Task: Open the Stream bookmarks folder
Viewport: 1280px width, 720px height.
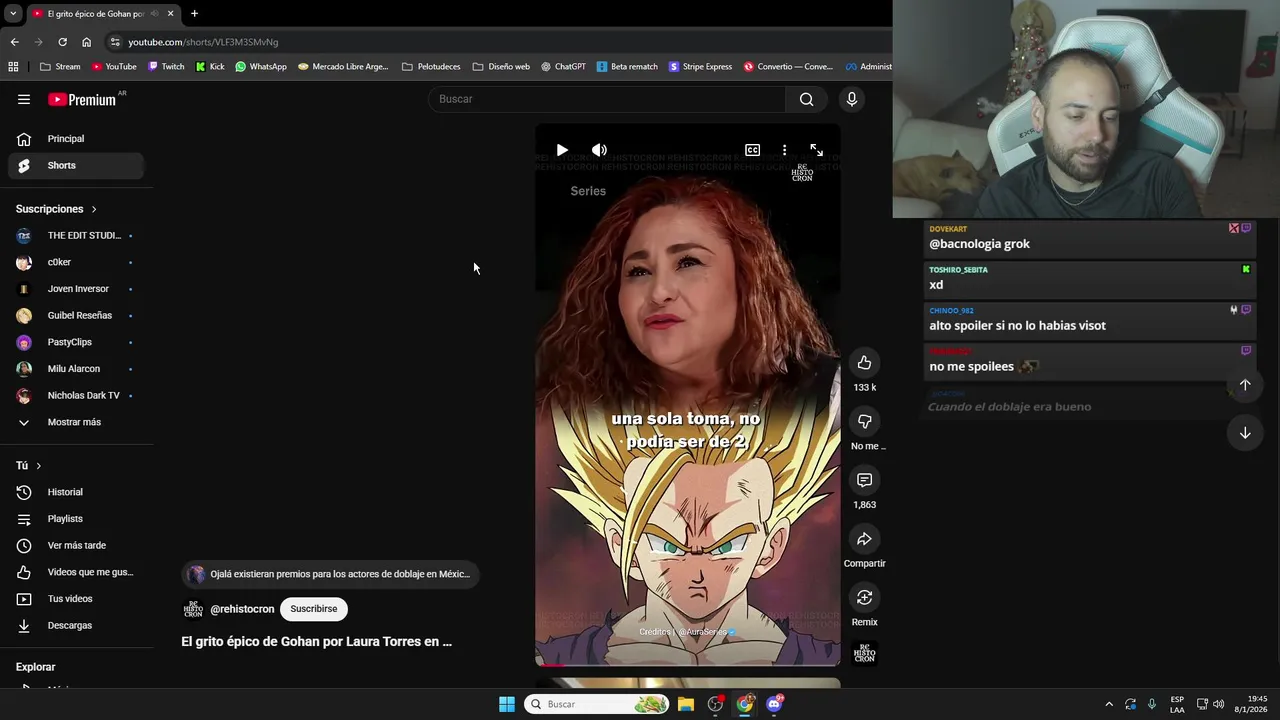Action: 60,67
